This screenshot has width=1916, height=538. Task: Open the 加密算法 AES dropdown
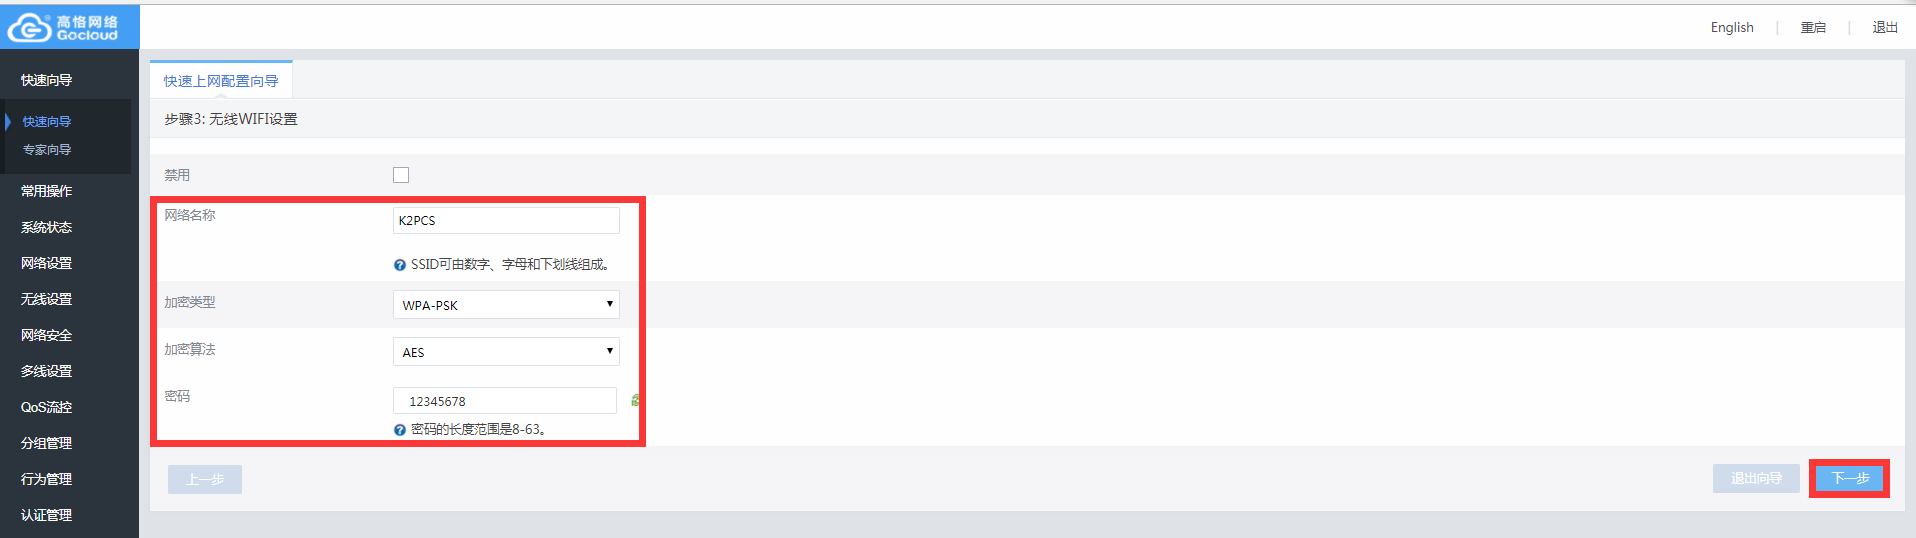click(506, 352)
